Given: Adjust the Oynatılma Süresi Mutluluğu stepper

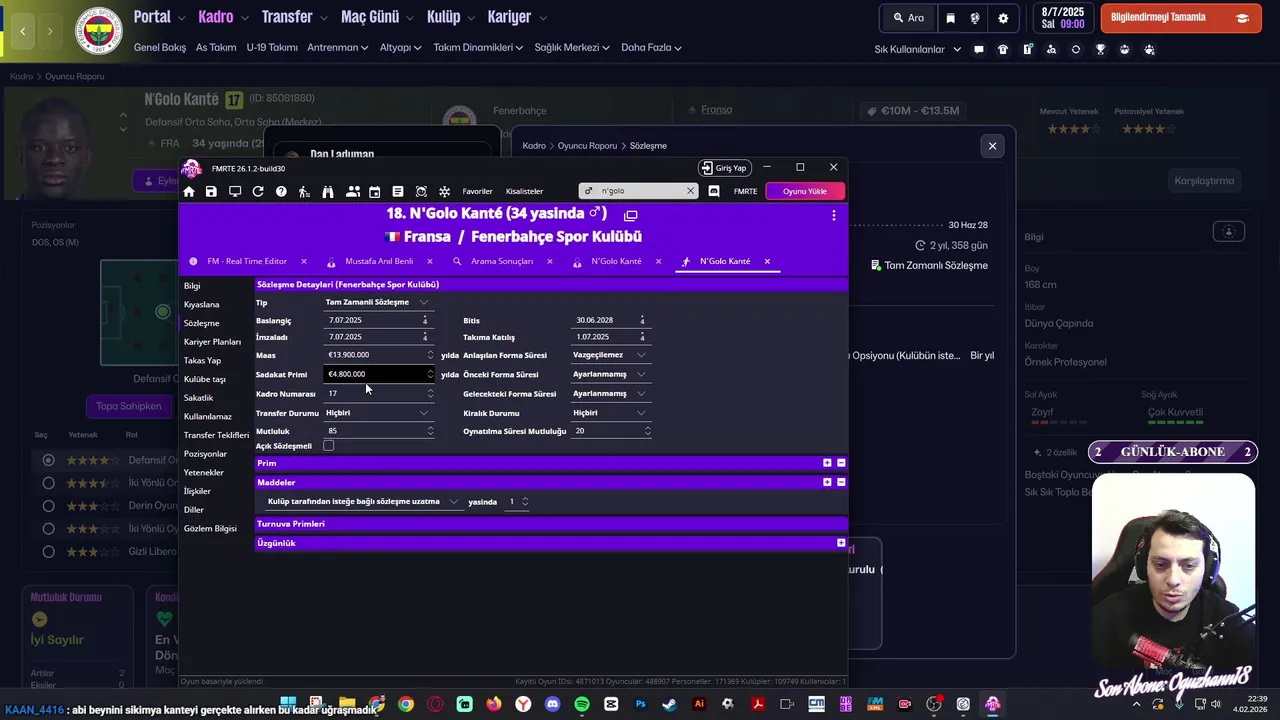Looking at the screenshot, I should coord(647,431).
